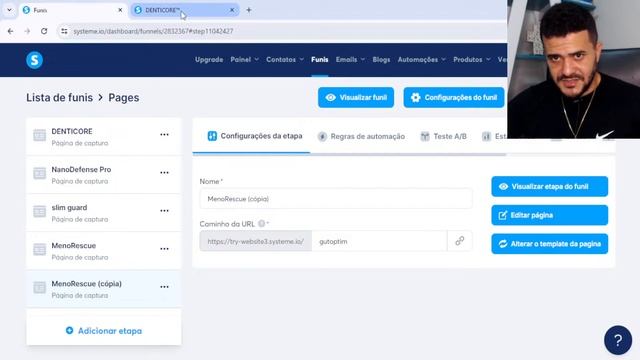
Task: Click the info icon beside Caminho do URL
Action: pyautogui.click(x=261, y=224)
